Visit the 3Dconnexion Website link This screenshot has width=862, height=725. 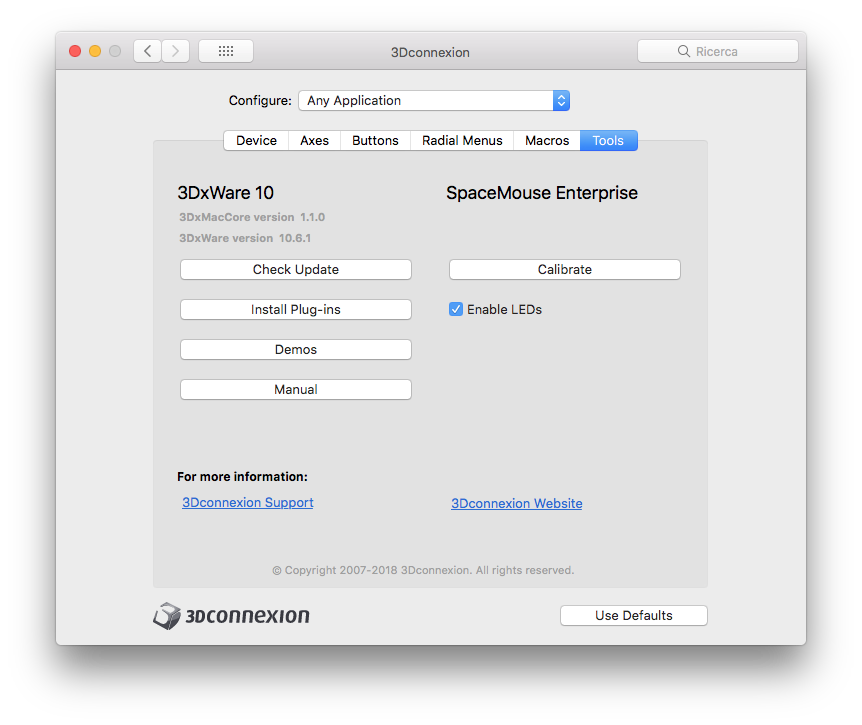click(517, 503)
